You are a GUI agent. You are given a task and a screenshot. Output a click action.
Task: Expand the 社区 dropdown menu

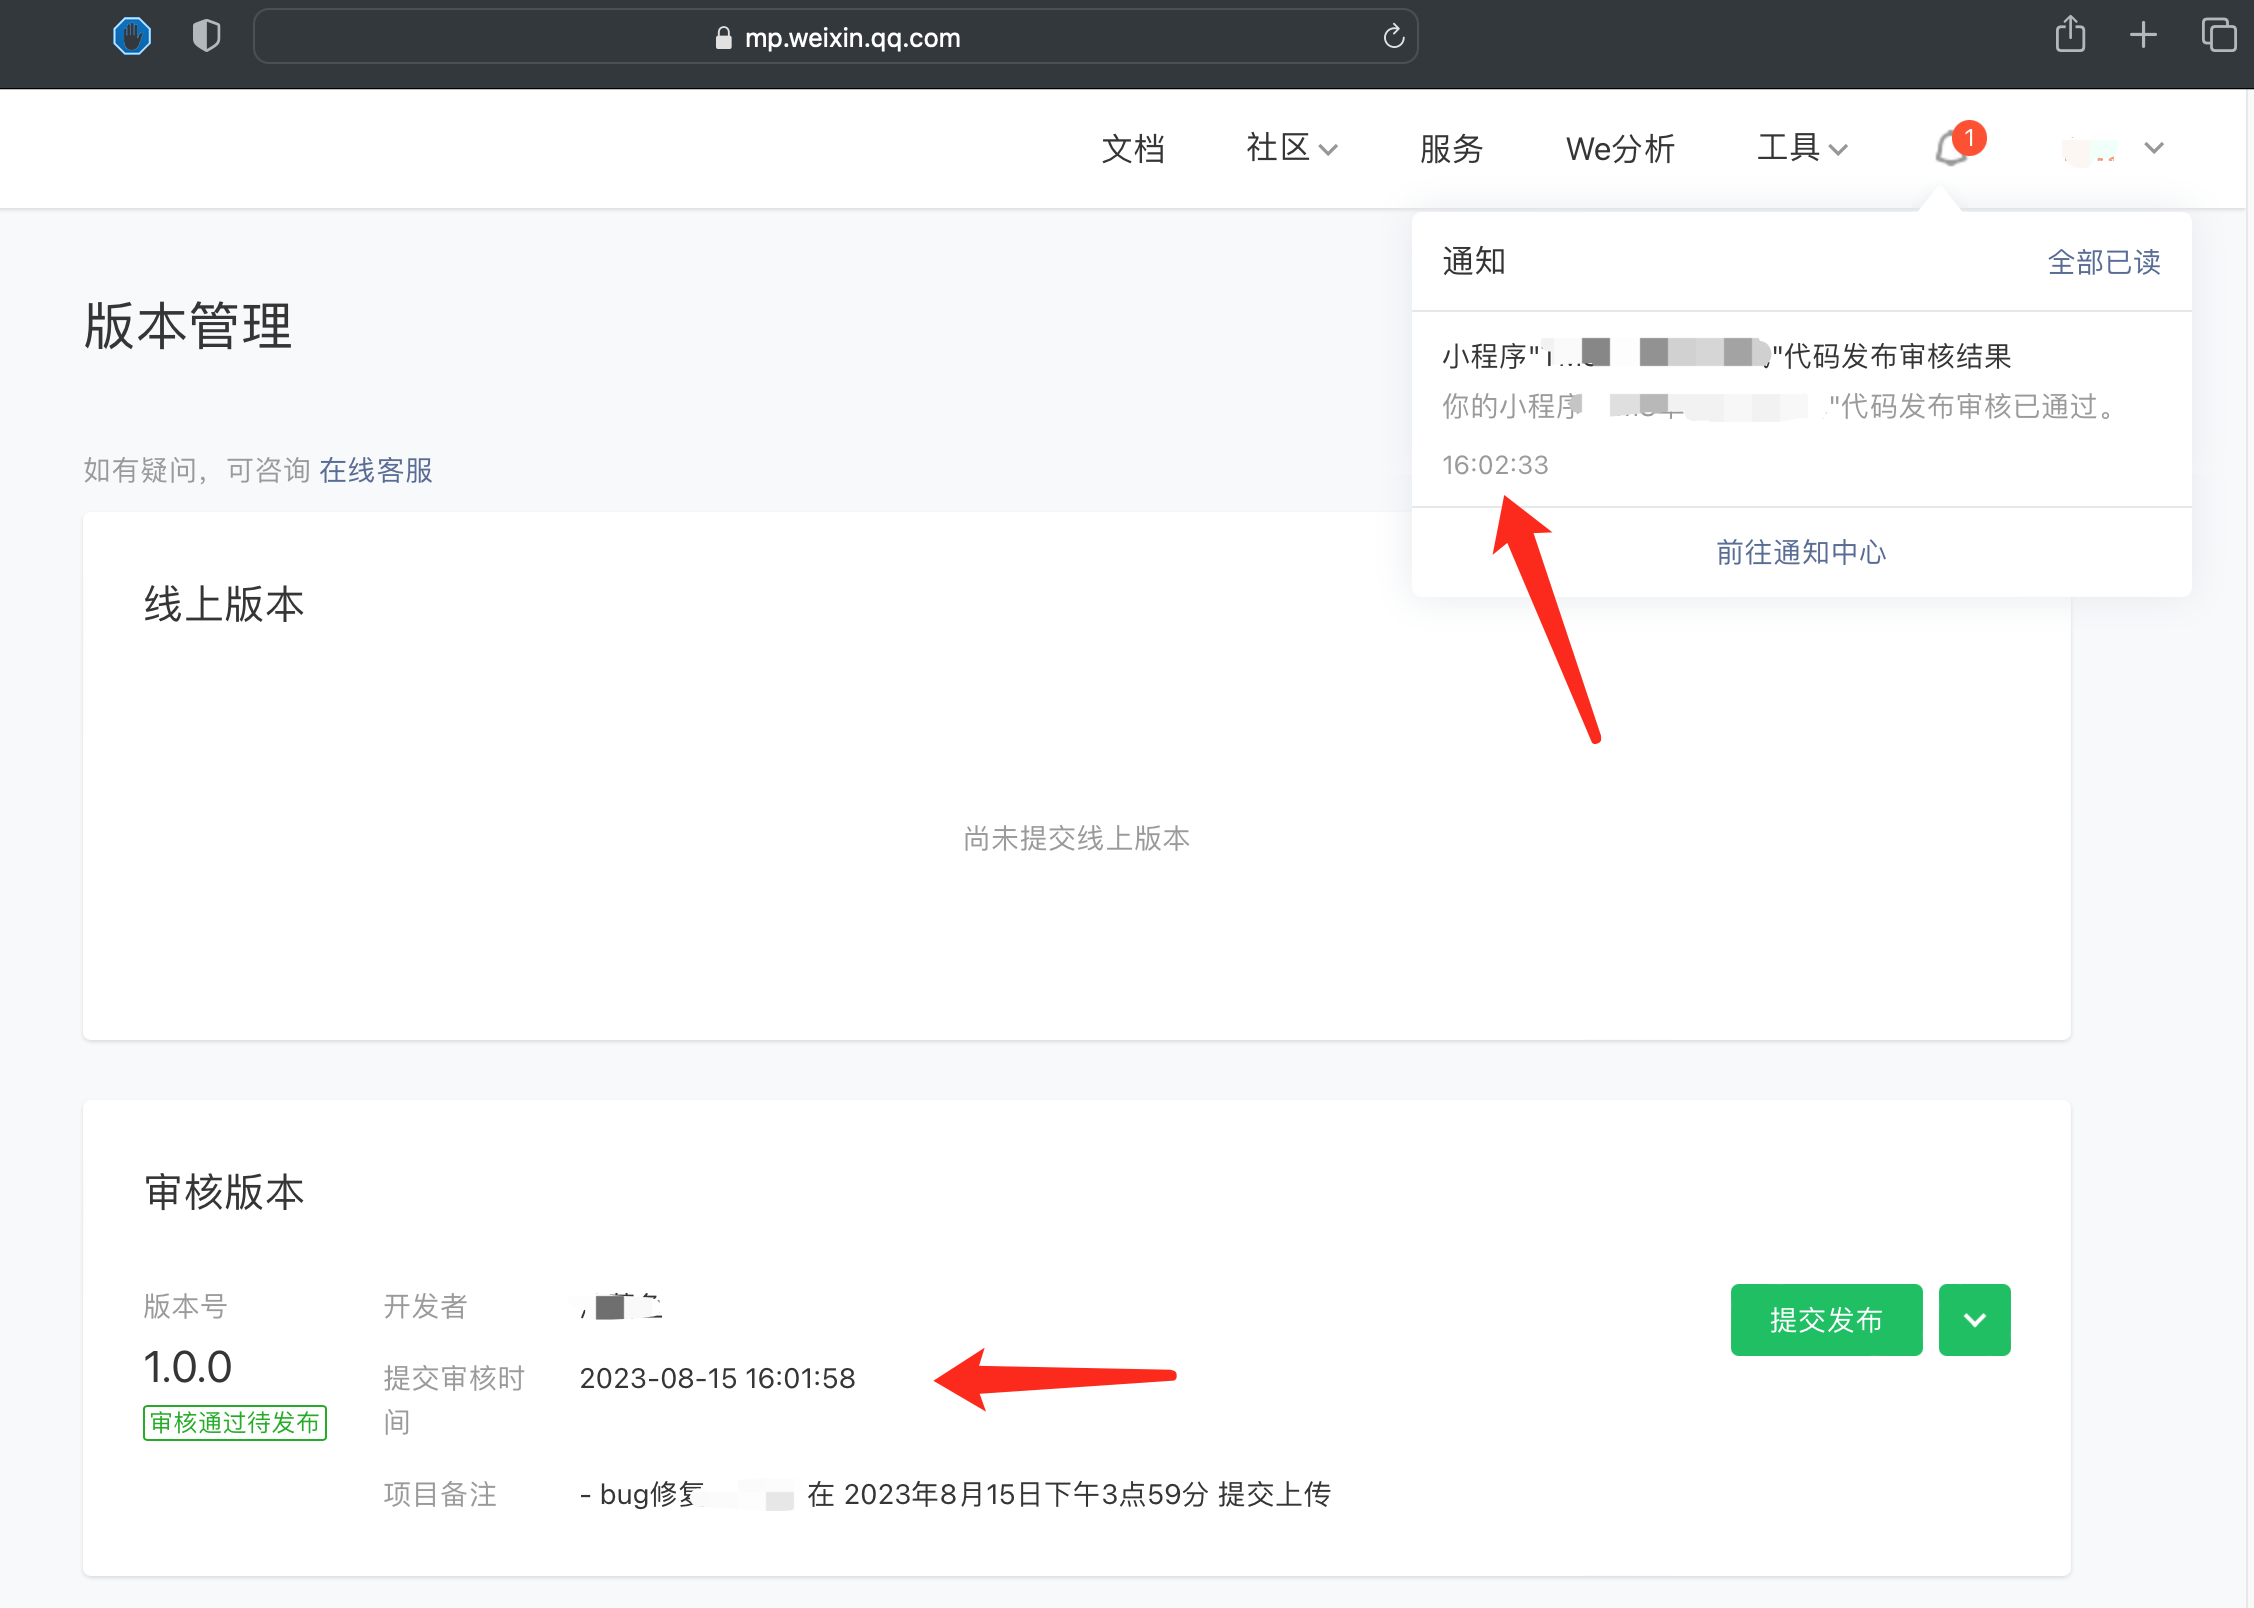point(1291,148)
